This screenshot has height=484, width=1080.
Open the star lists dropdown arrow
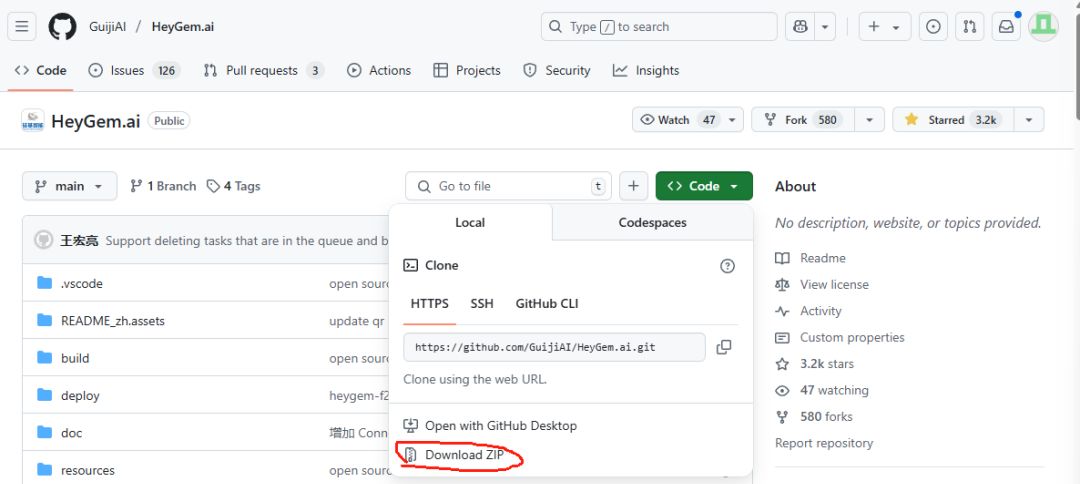coord(1029,120)
